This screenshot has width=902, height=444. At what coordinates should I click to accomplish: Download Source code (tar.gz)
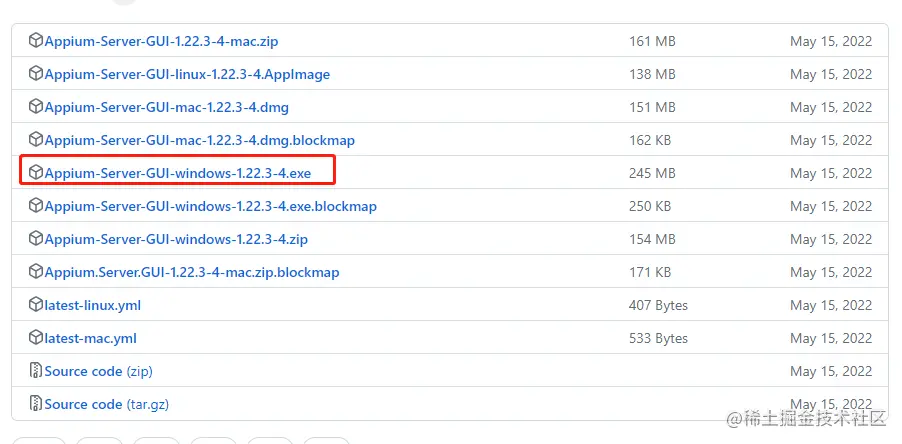point(107,404)
